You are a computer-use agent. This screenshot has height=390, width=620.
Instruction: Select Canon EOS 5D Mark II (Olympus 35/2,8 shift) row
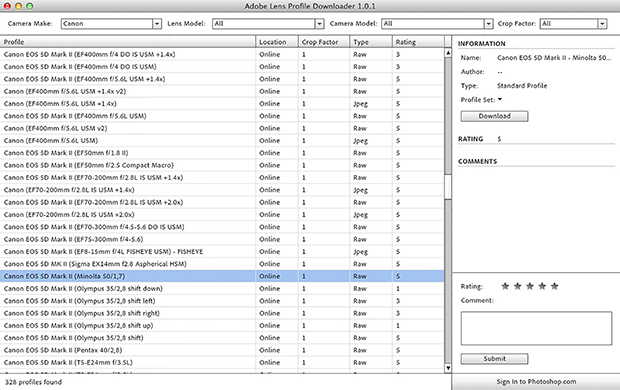point(222,338)
